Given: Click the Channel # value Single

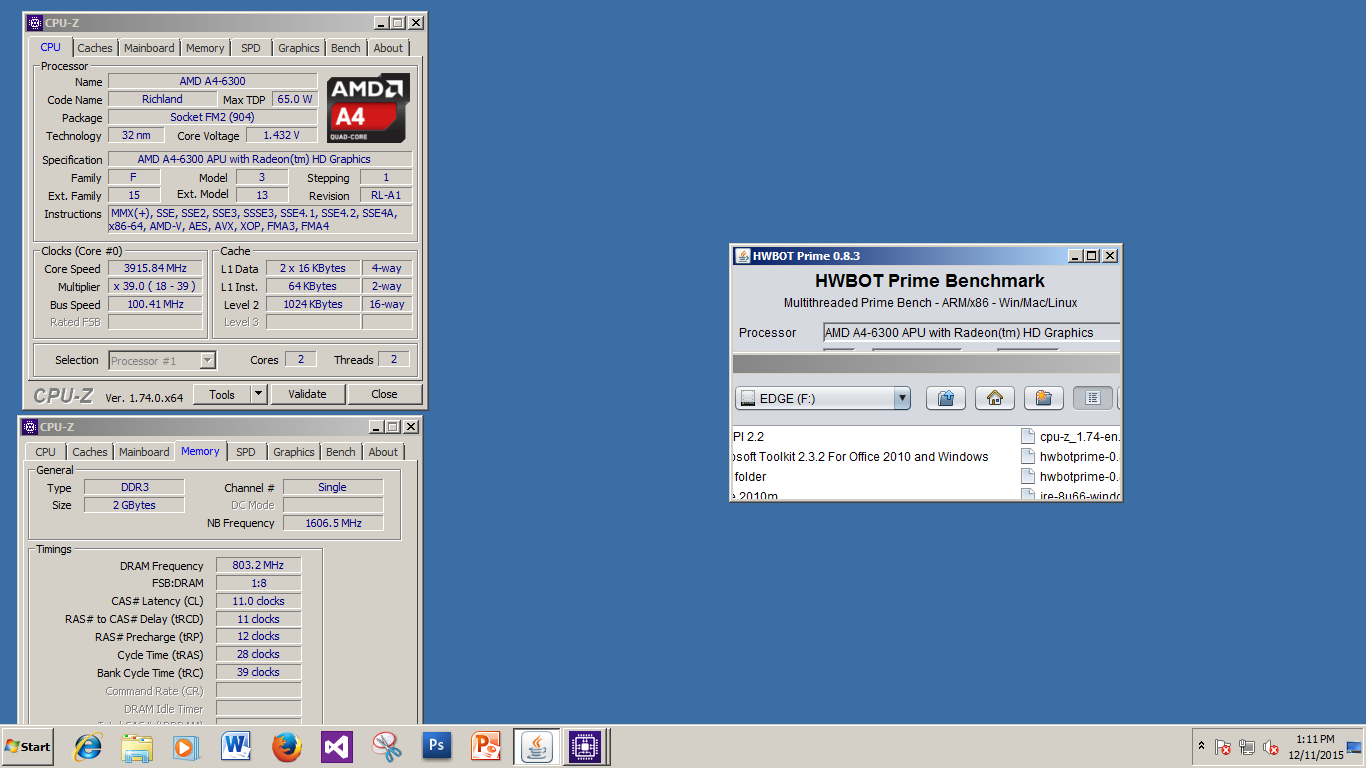Looking at the screenshot, I should click(x=333, y=487).
